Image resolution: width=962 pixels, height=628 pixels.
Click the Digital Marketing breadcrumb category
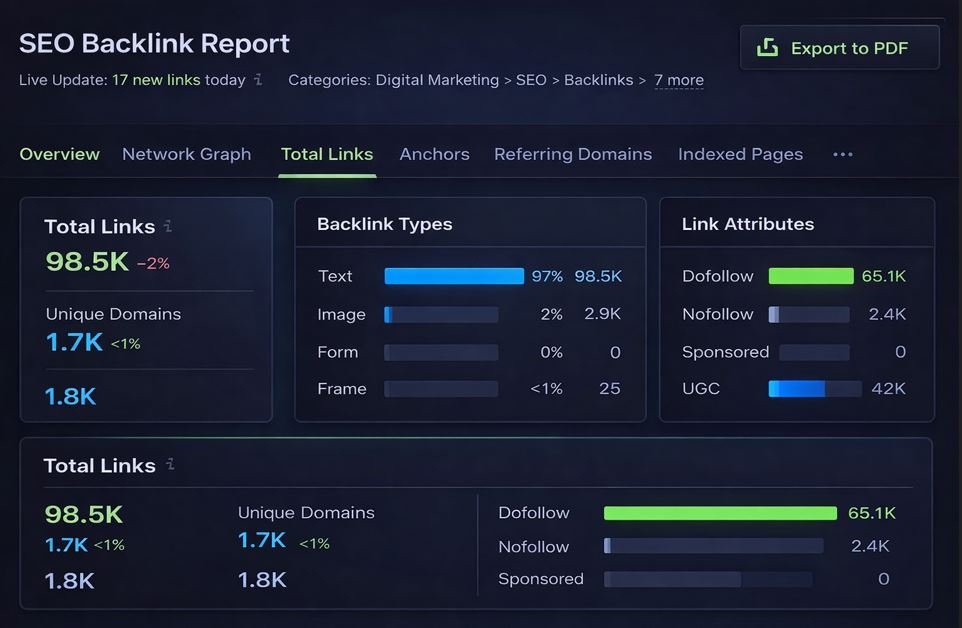tap(437, 80)
